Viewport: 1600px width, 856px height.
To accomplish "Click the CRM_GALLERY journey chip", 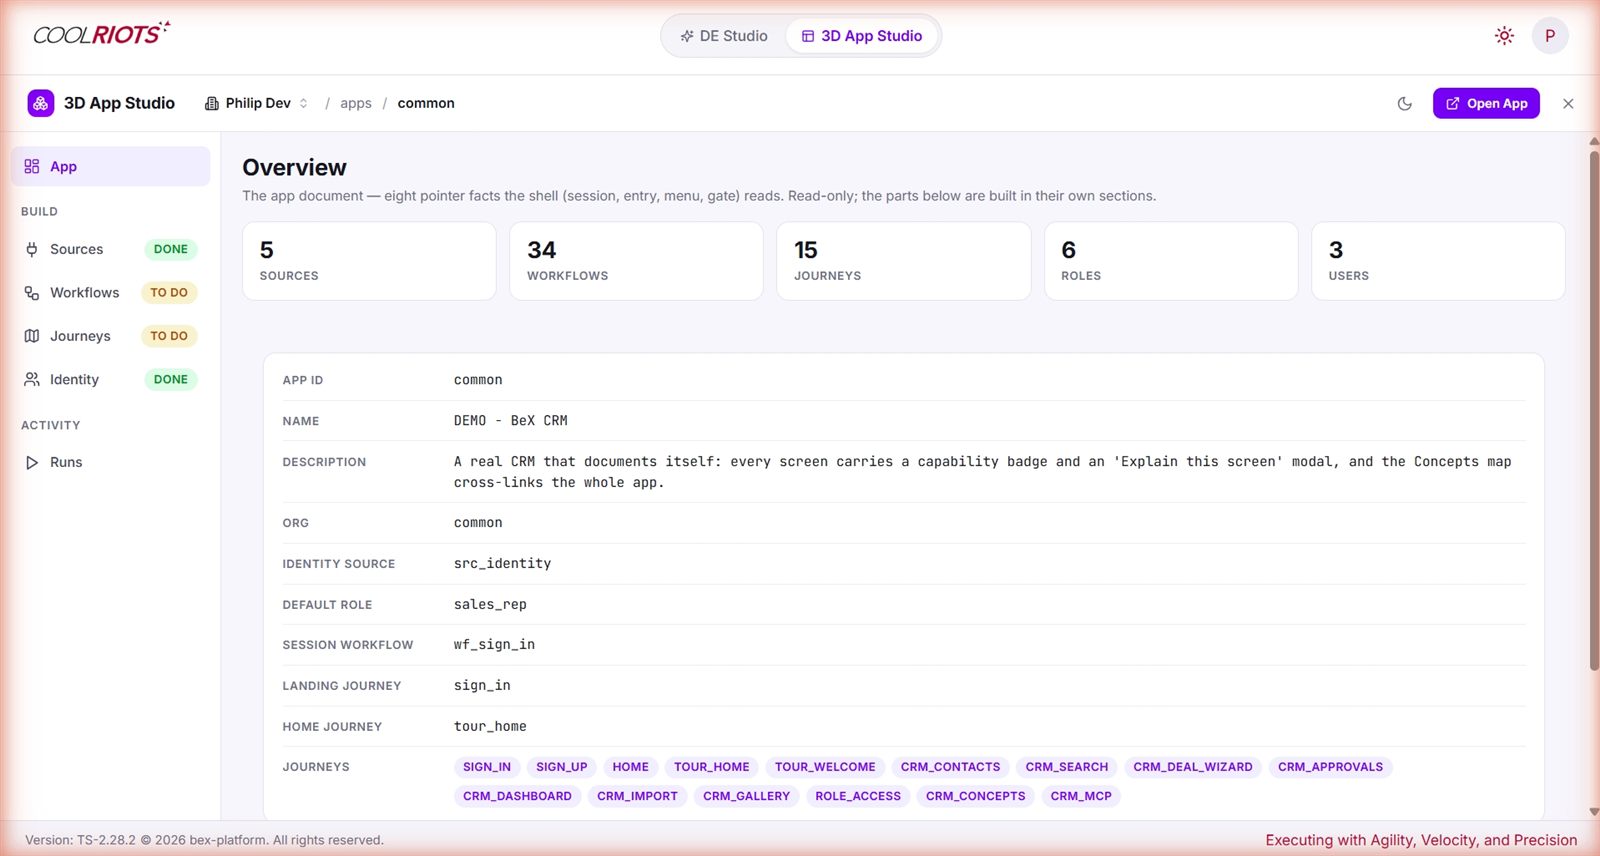I will coord(747,796).
